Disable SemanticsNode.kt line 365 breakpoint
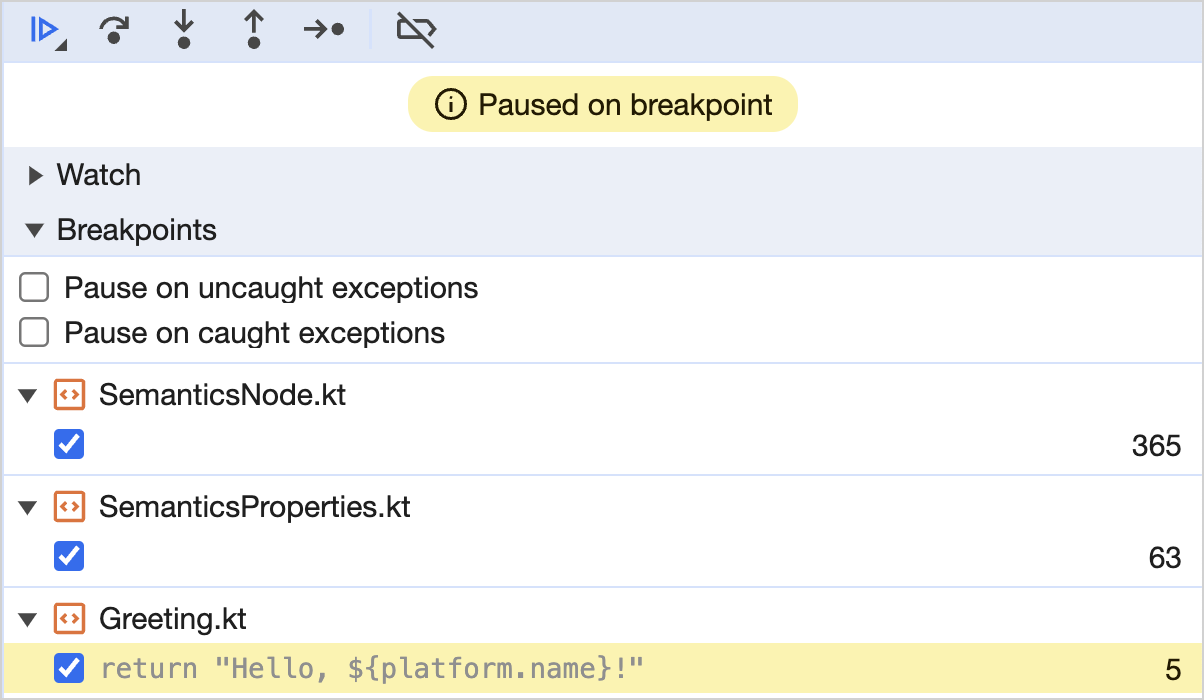Screen dimensions: 1204x700 coord(69,444)
